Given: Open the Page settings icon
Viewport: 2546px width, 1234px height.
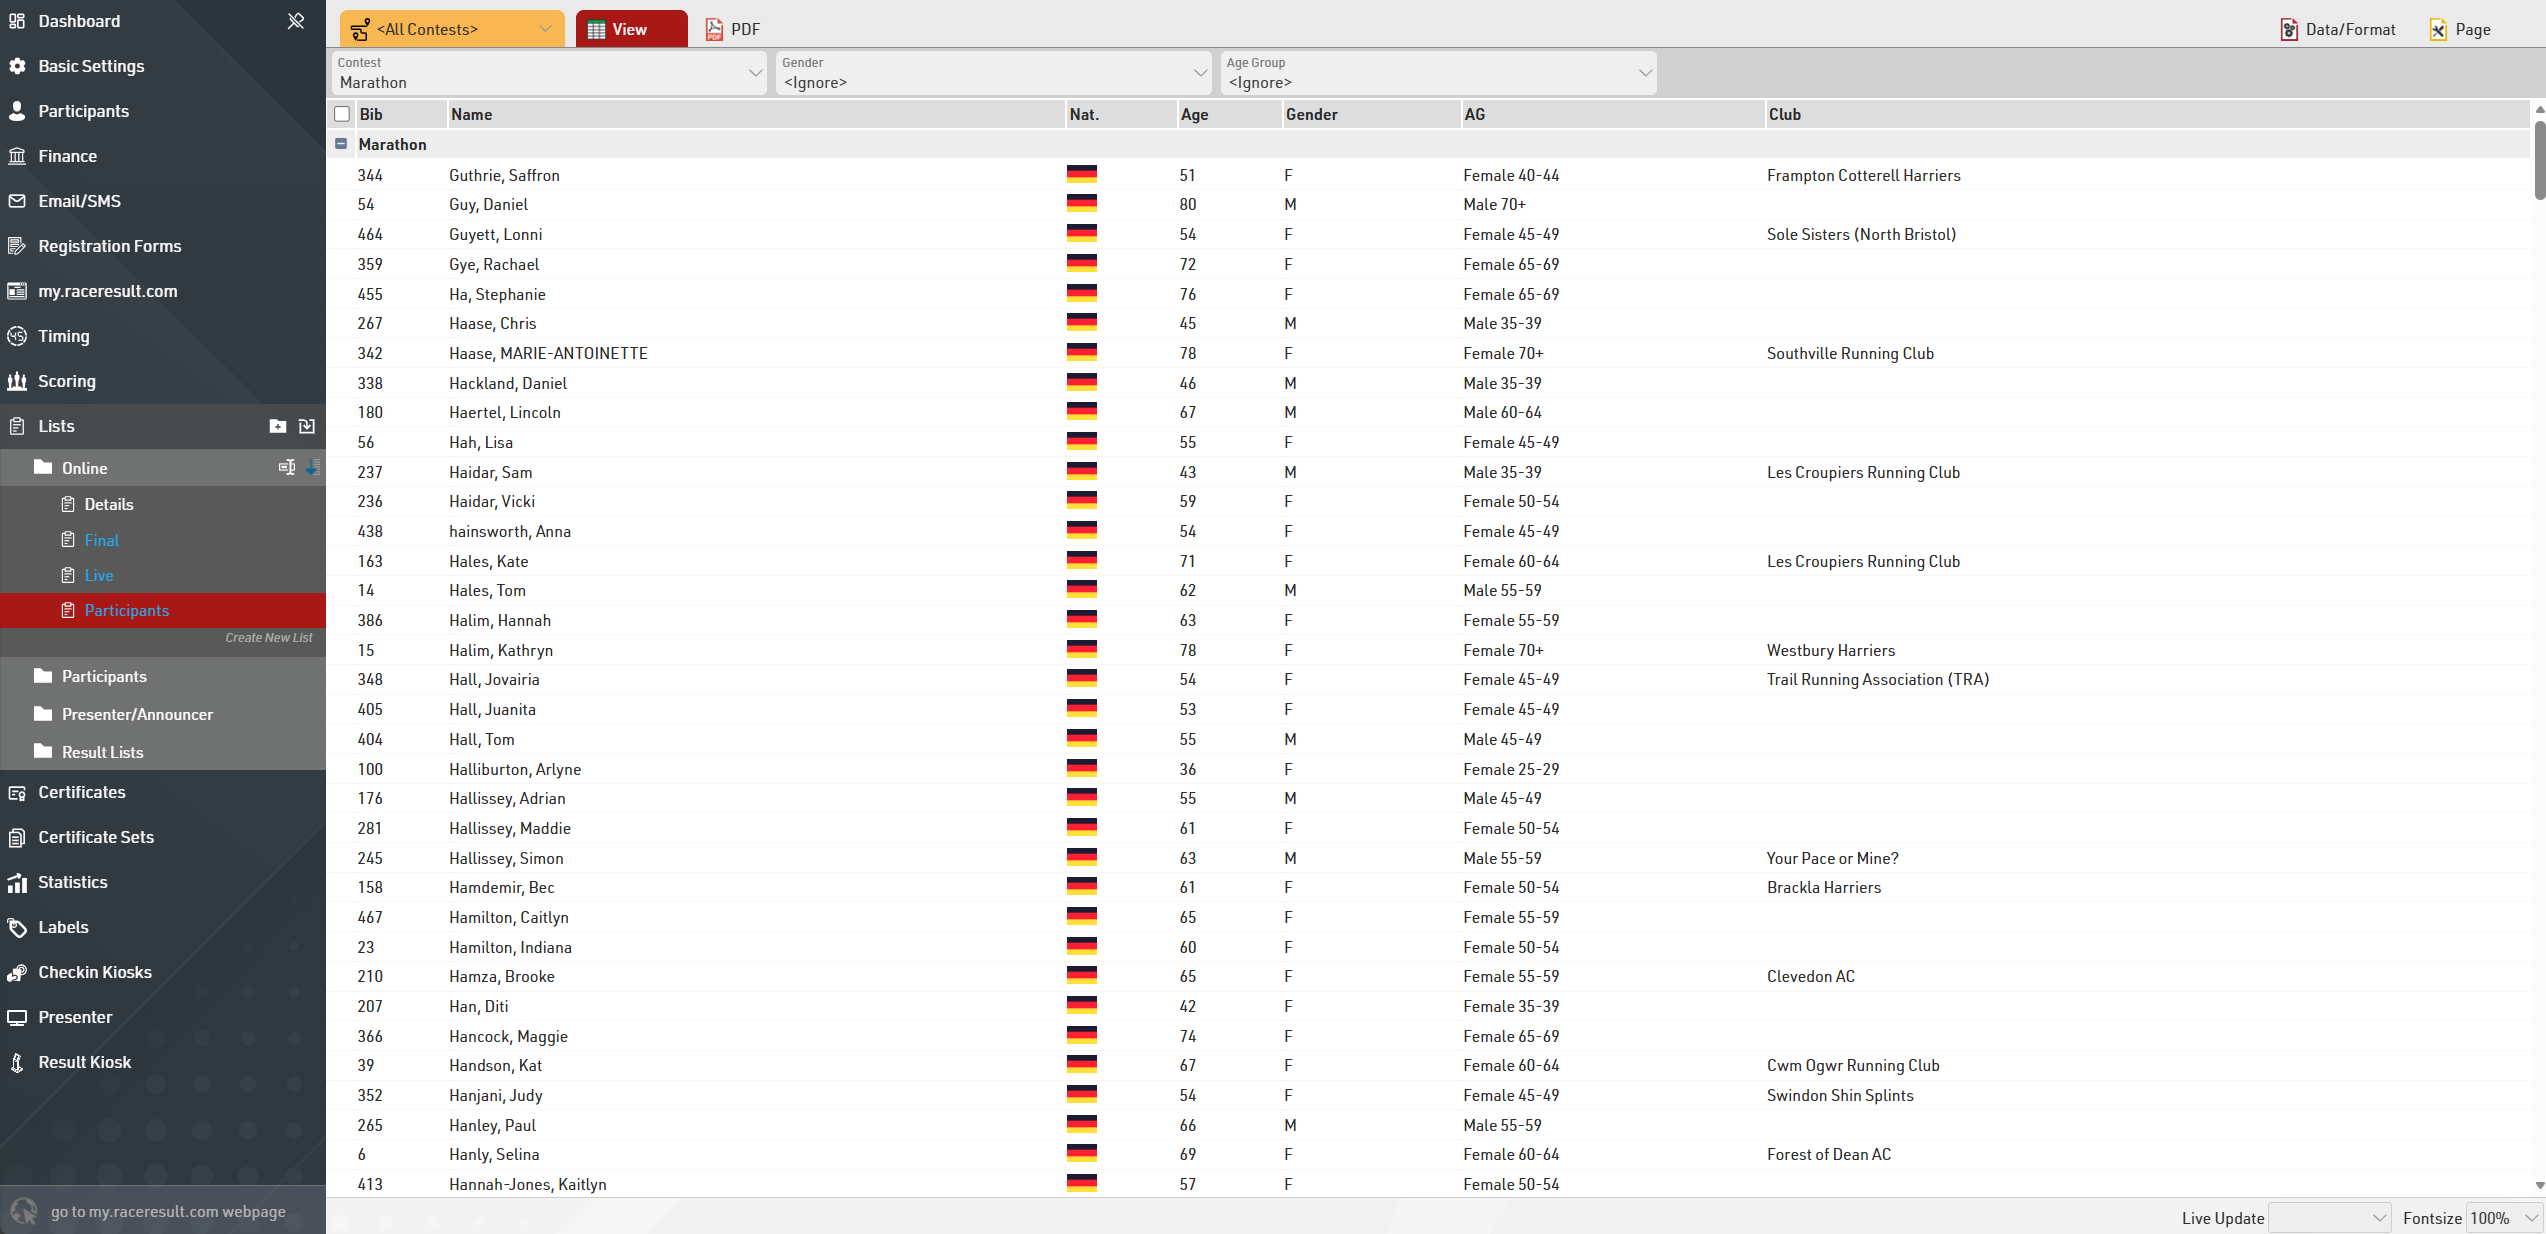Looking at the screenshot, I should [x=2439, y=29].
